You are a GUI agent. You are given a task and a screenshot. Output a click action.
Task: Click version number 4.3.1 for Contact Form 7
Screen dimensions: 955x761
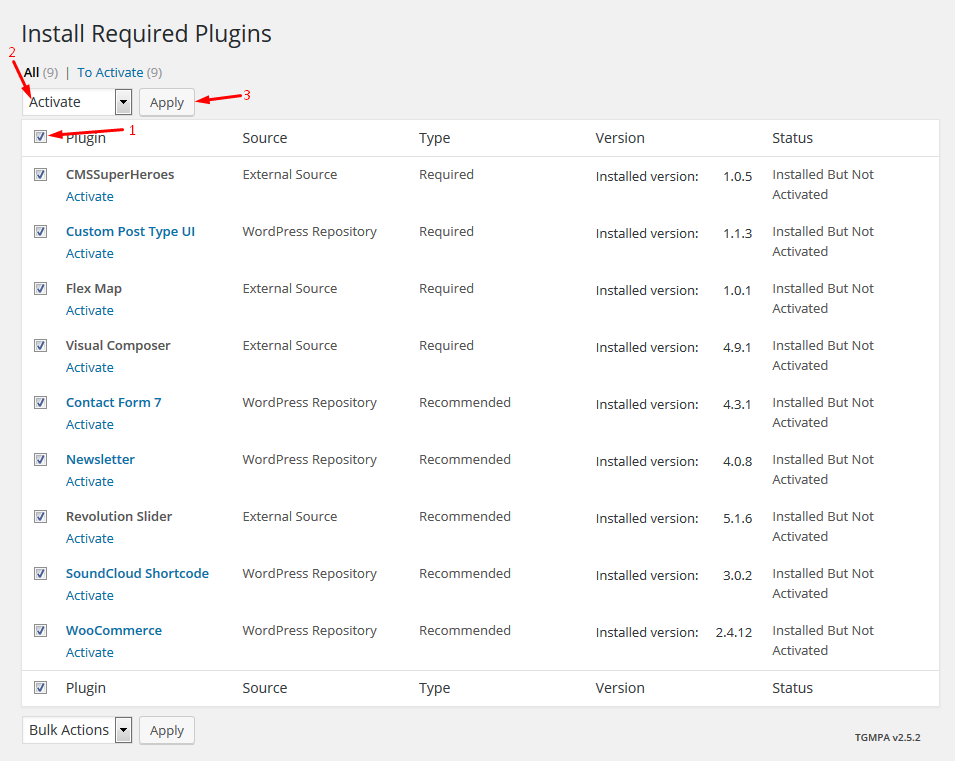pos(737,405)
